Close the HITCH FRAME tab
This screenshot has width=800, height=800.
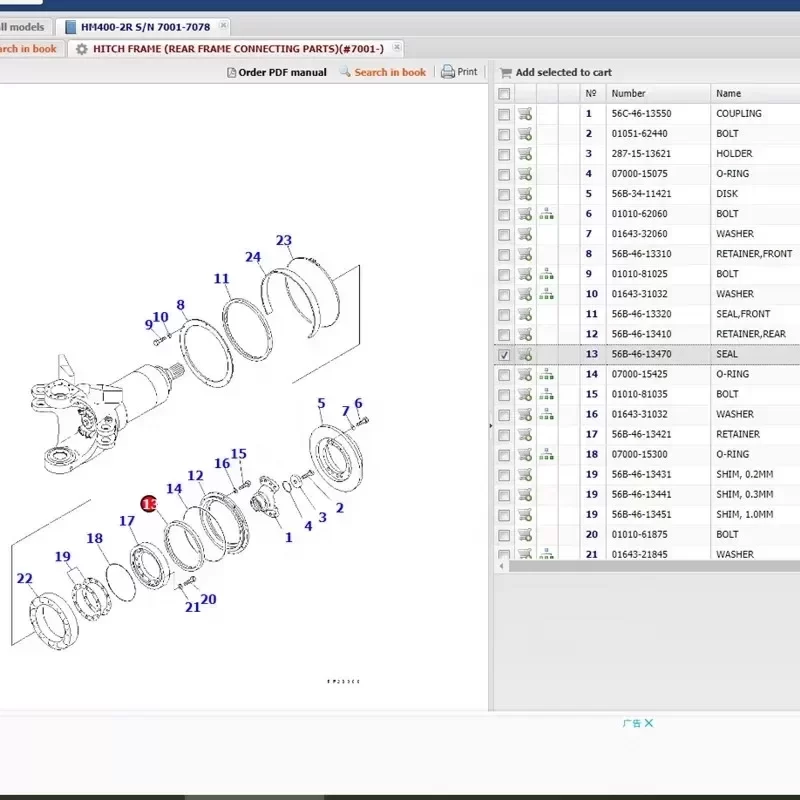pos(397,47)
